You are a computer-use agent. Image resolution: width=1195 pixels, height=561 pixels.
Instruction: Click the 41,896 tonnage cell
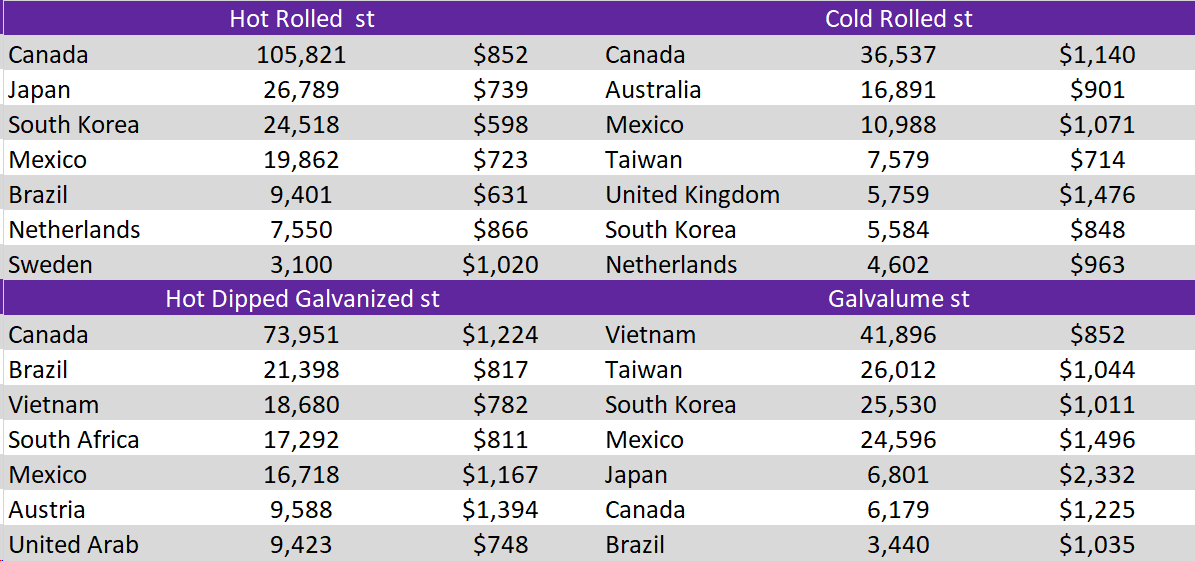coord(898,335)
